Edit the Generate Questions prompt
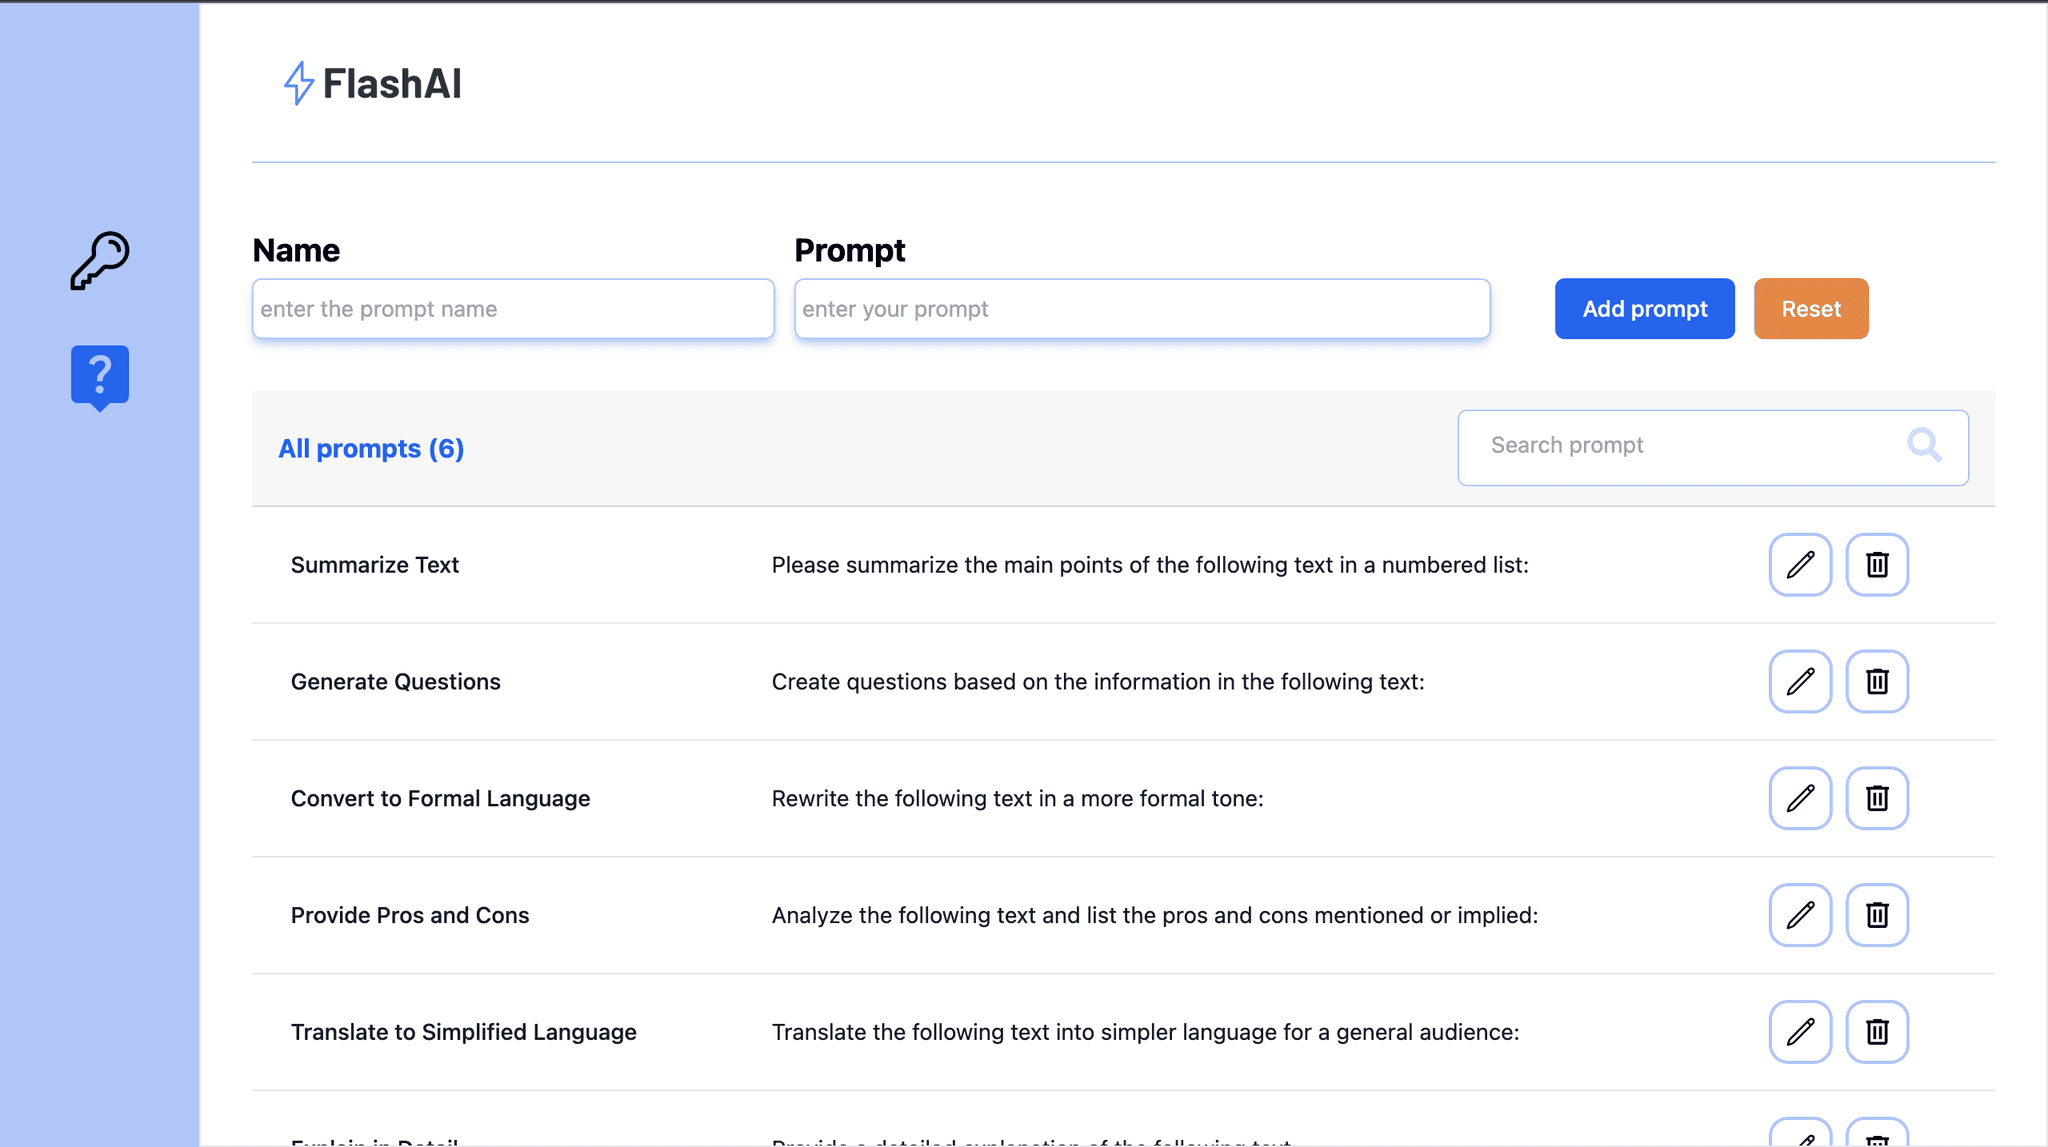 point(1800,681)
